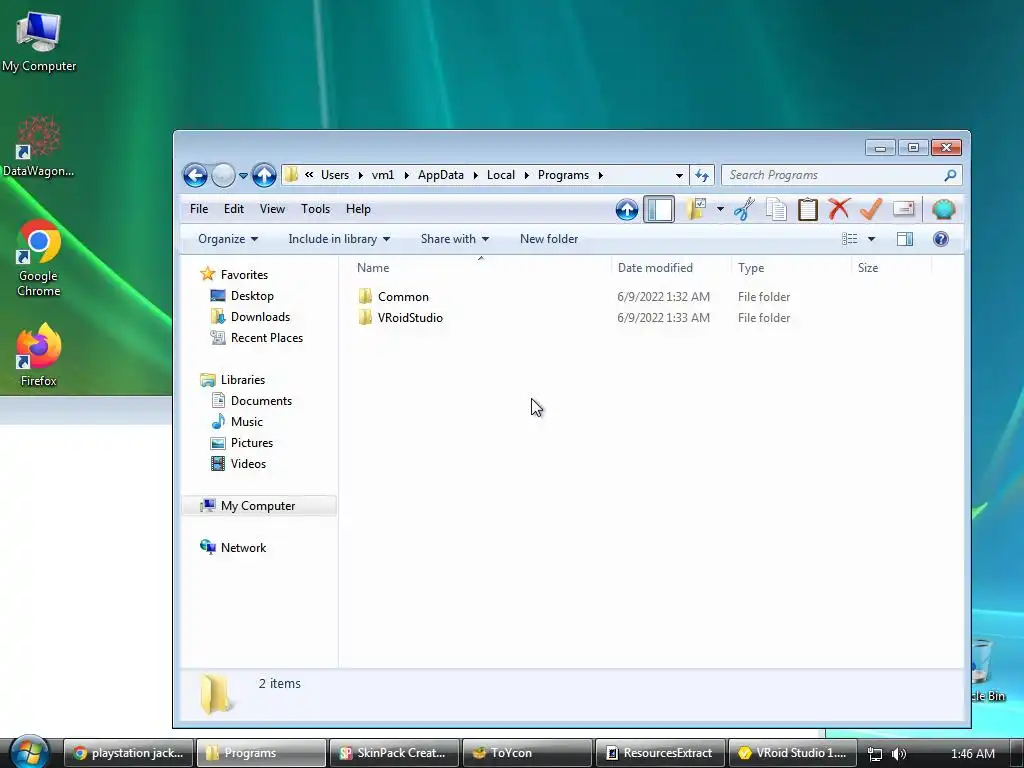
Task: Sort by the Size column header
Action: [892, 268]
